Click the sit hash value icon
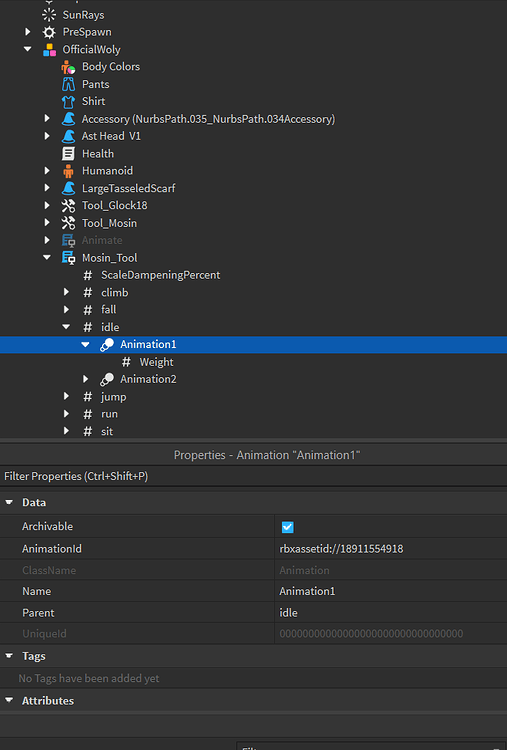 88,431
